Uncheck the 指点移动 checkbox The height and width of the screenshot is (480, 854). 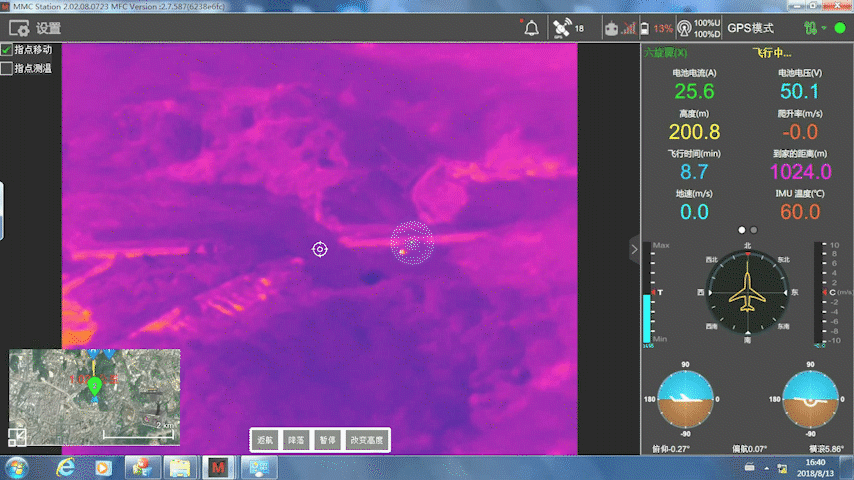pyautogui.click(x=7, y=49)
